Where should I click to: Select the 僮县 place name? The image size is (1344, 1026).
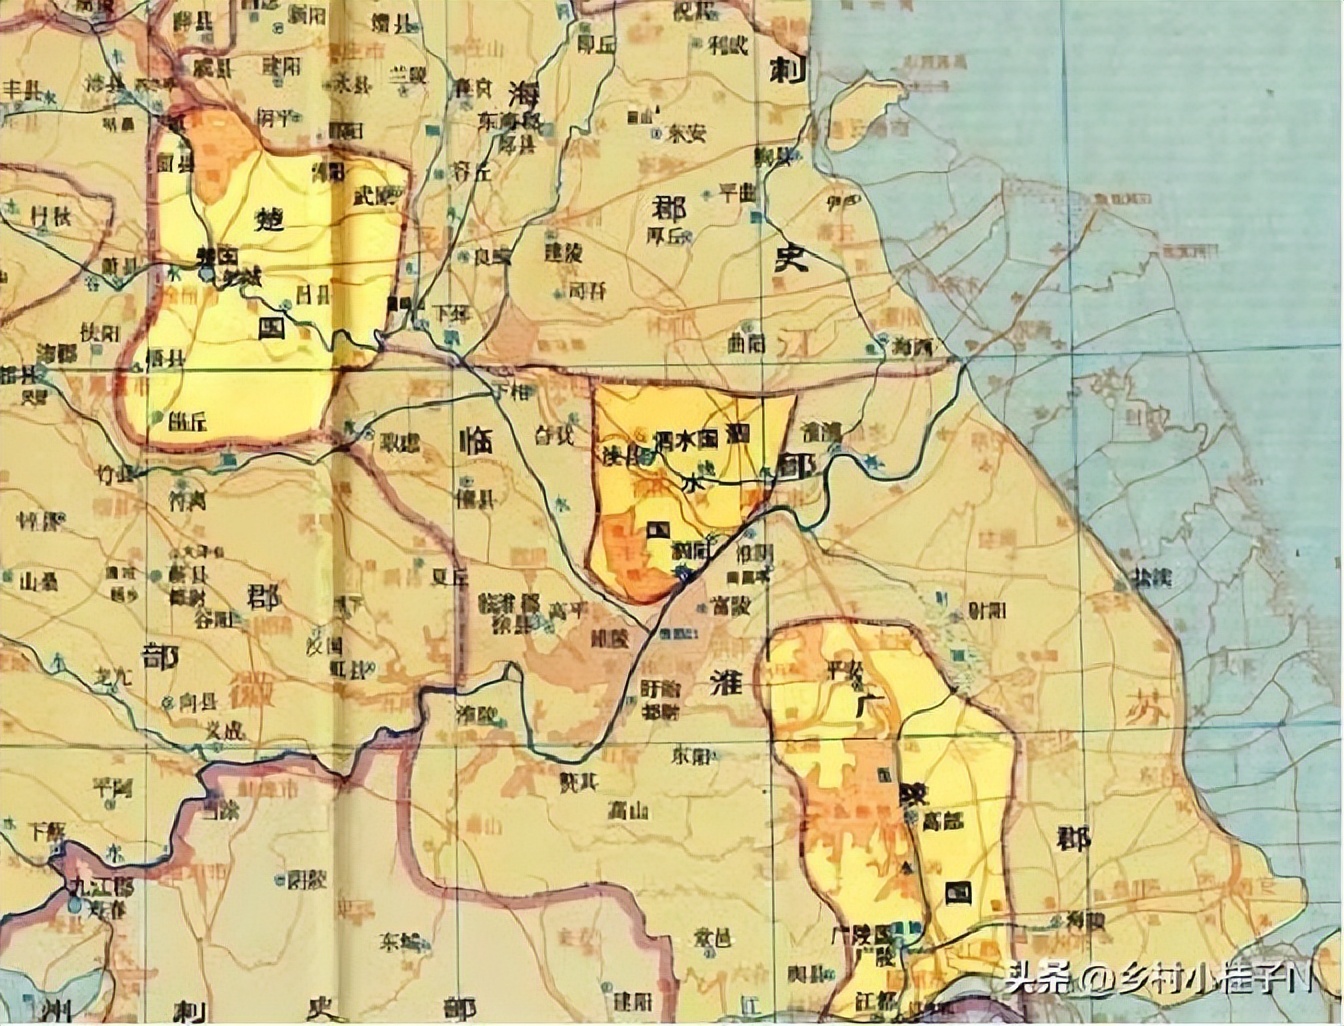(474, 500)
